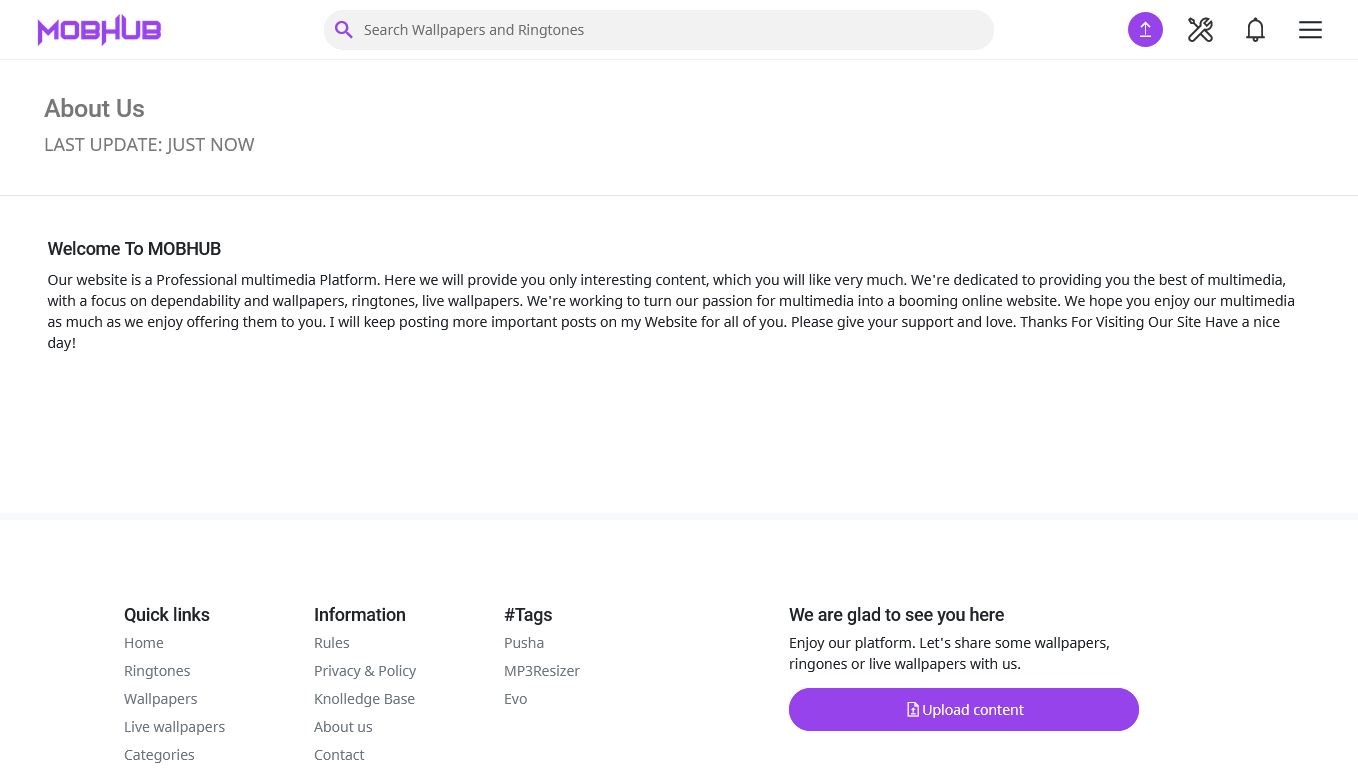
Task: Open the Home quick link
Action: 144,643
